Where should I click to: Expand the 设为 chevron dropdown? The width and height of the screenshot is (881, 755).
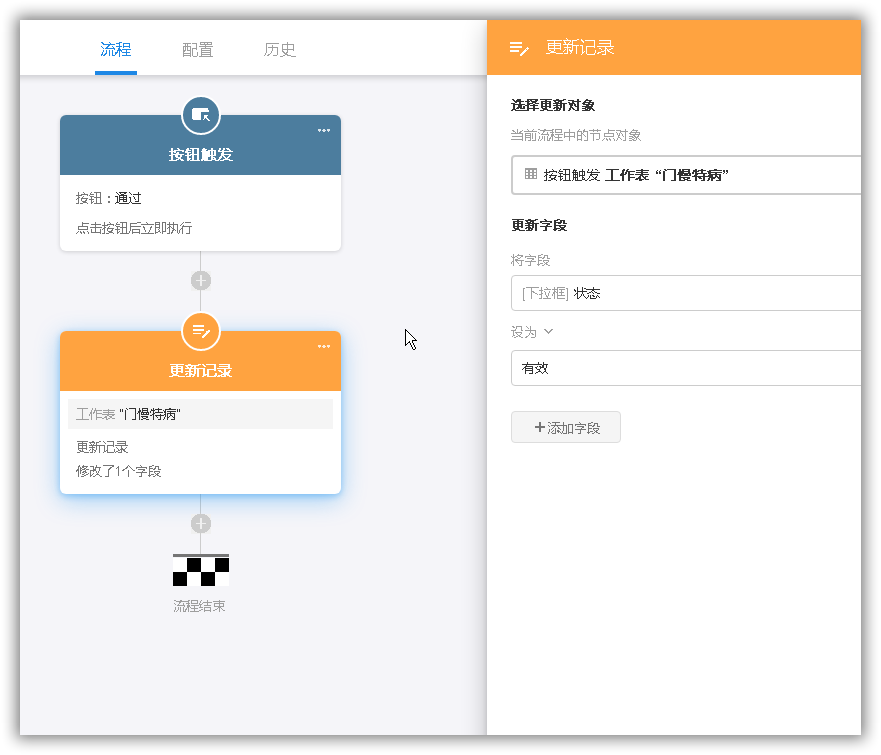(x=548, y=332)
